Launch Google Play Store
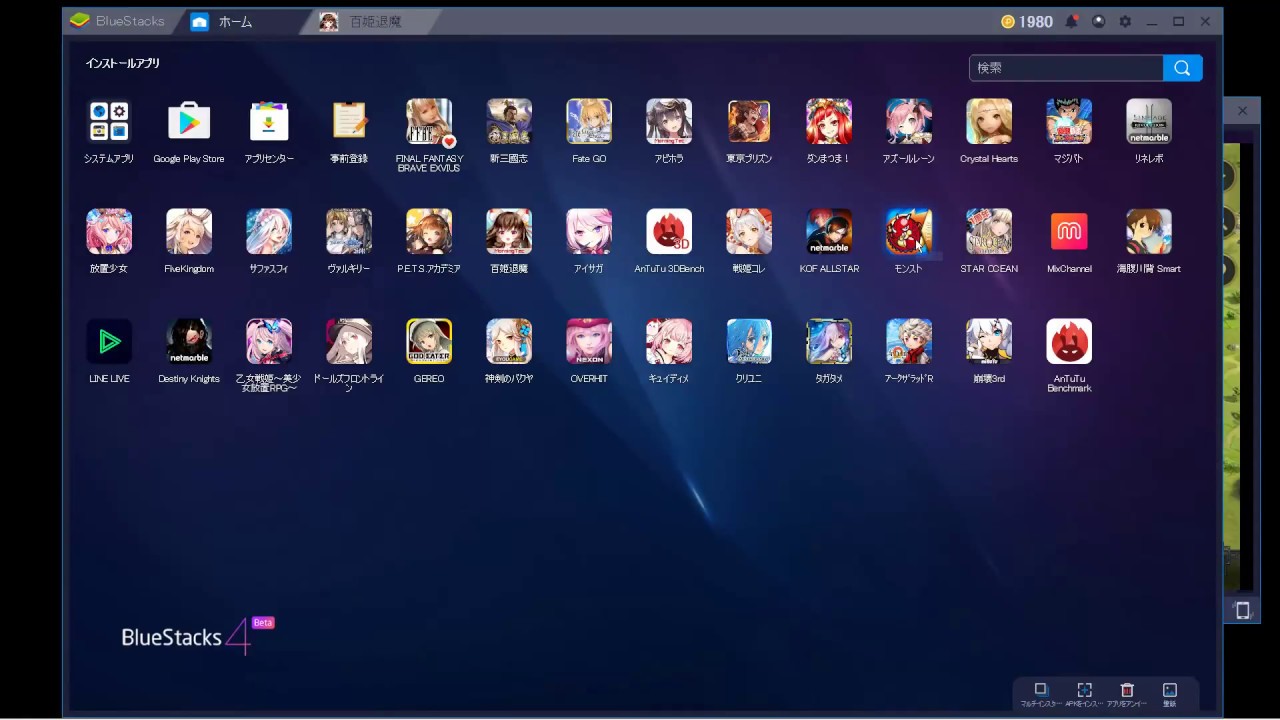The image size is (1280, 720). (189, 121)
